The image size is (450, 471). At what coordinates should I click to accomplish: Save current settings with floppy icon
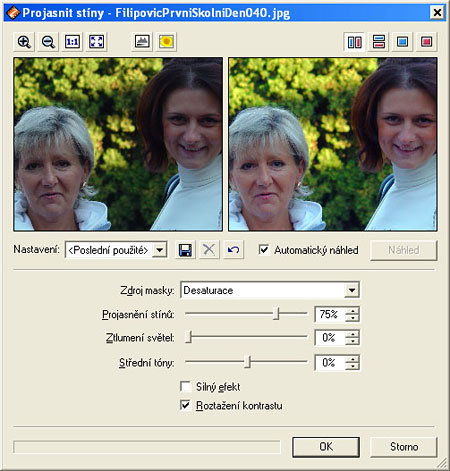(185, 250)
